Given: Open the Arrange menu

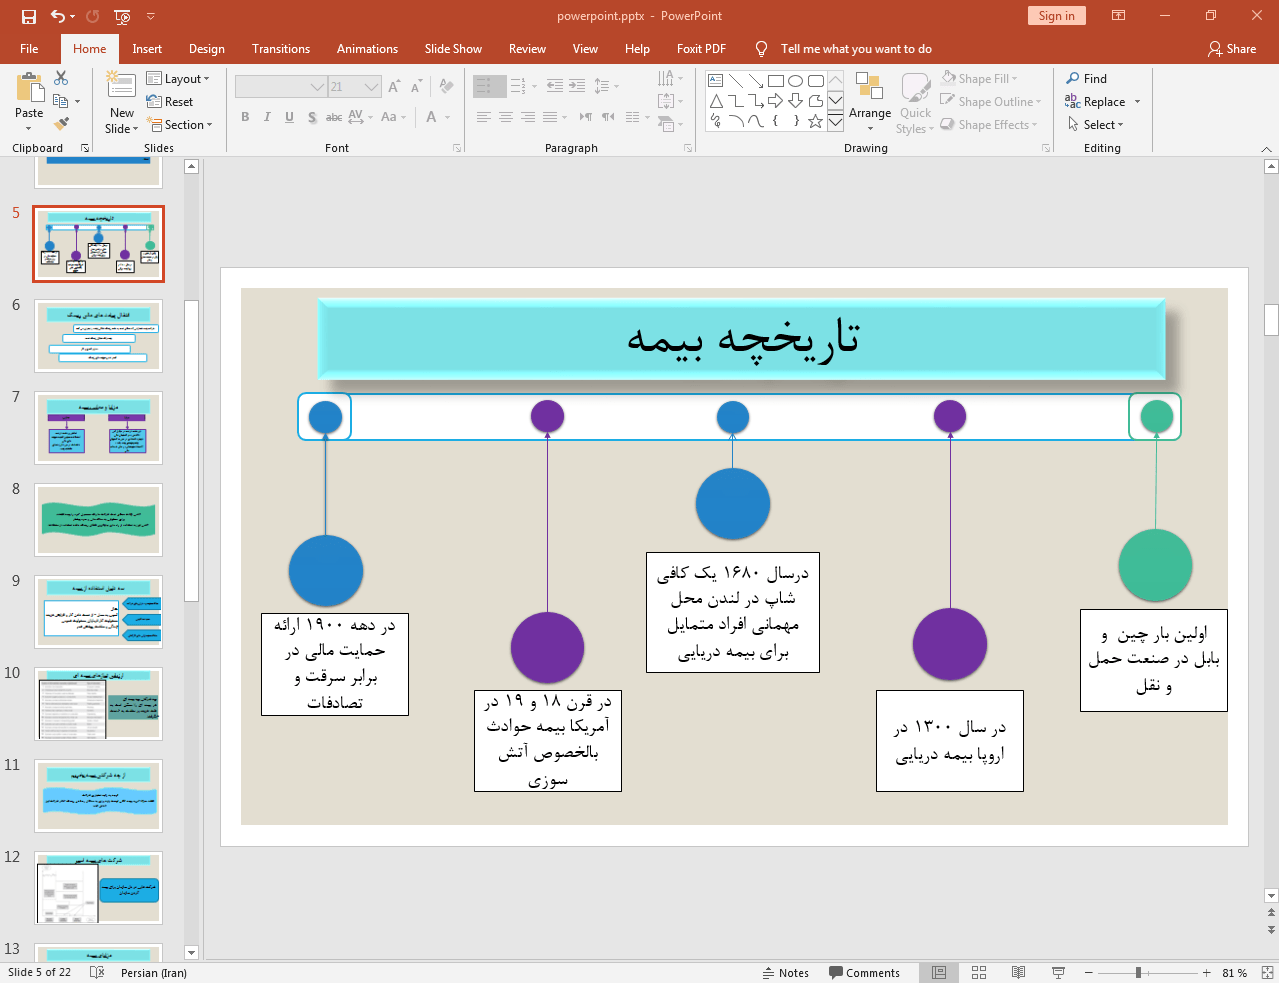Looking at the screenshot, I should point(870,102).
